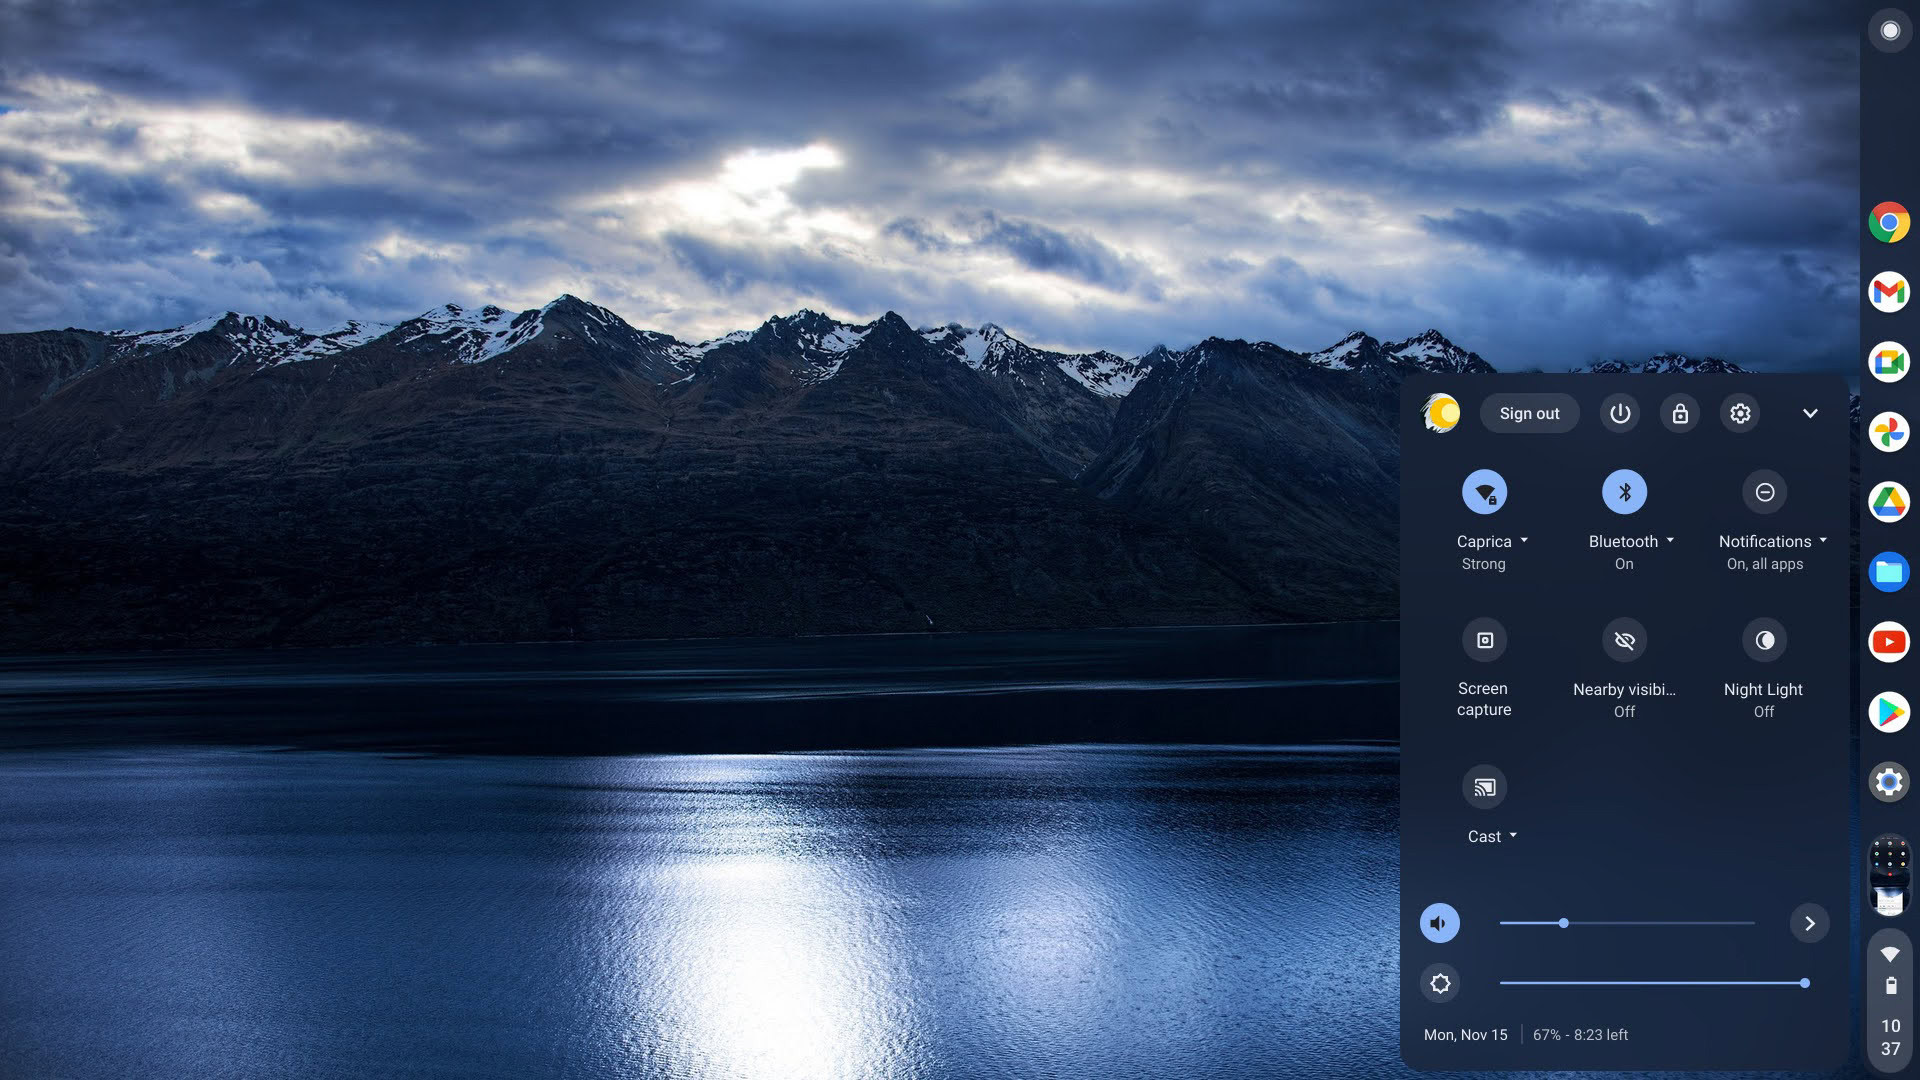Click the lock screen icon

point(1680,413)
